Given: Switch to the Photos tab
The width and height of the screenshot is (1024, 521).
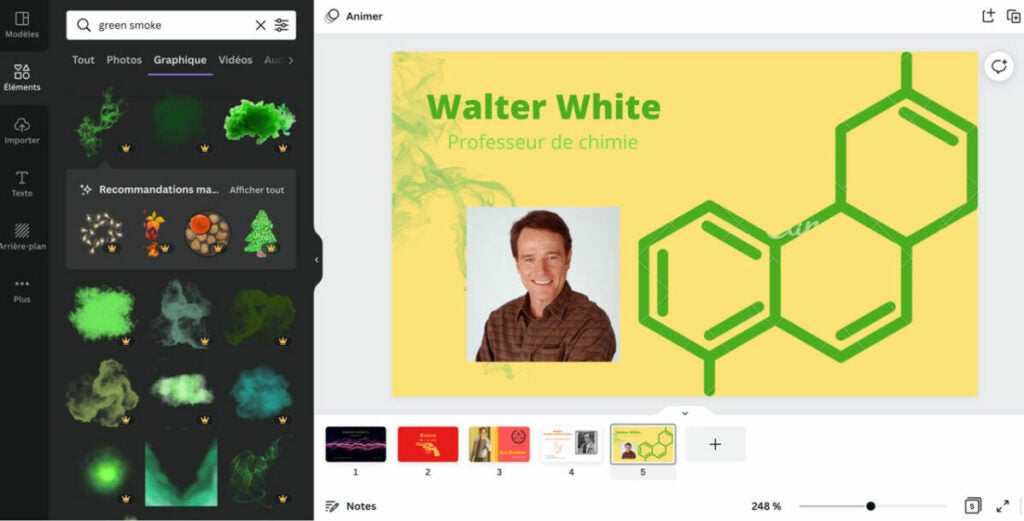Looking at the screenshot, I should [124, 60].
